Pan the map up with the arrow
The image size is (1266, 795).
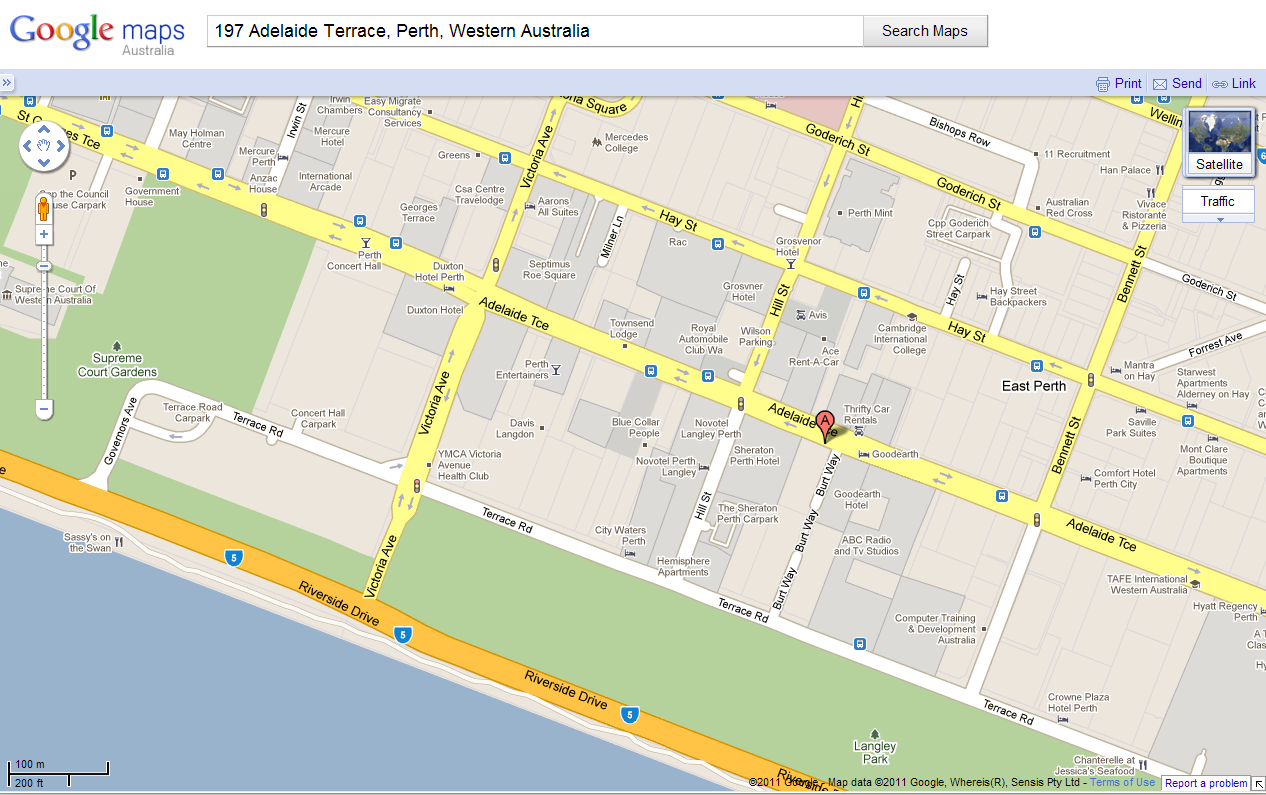[x=44, y=130]
